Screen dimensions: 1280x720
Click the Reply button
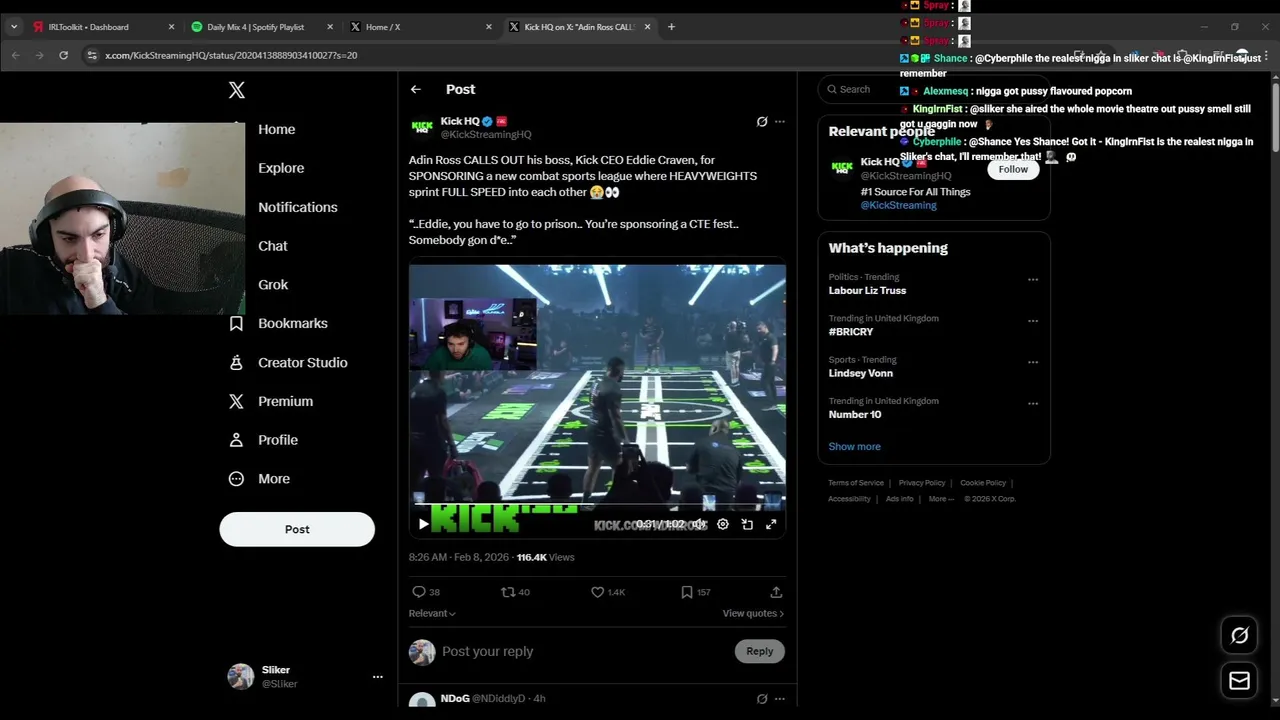(x=760, y=652)
